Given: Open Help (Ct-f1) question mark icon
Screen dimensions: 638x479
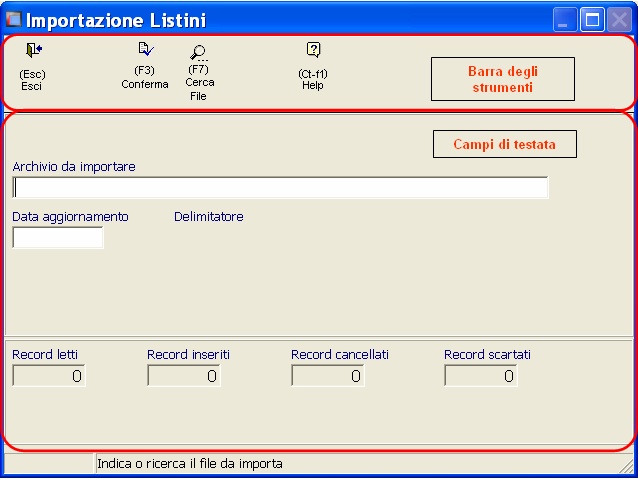Looking at the screenshot, I should (x=313, y=50).
